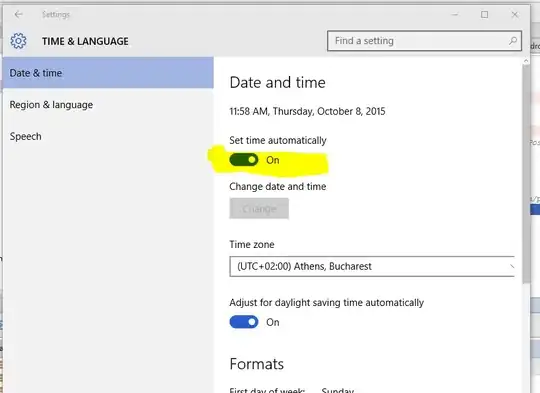Click the Time zone dropdown chevron
Screen dimensions: 540x393
[x=512, y=266]
